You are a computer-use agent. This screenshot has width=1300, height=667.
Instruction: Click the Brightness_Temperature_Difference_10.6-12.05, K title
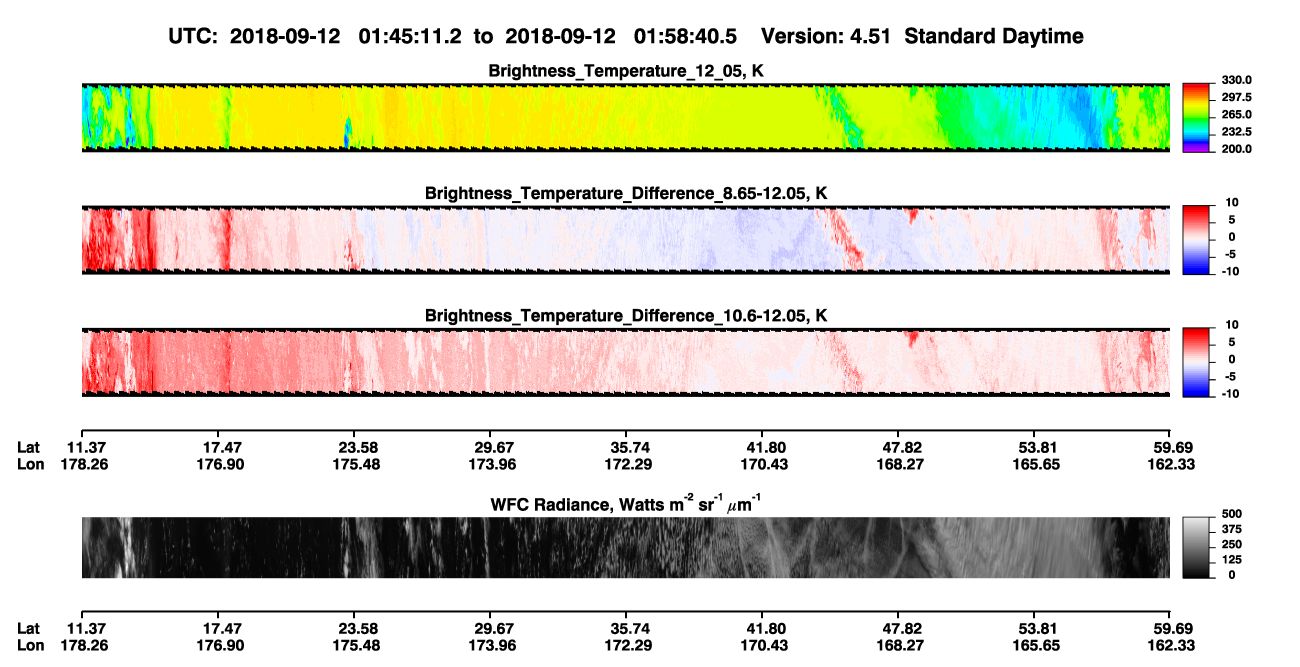[x=626, y=316]
